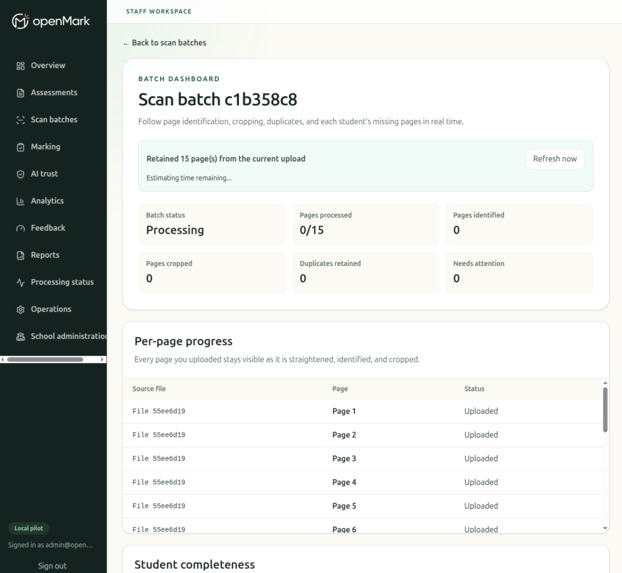622x573 pixels.
Task: Click the Scan batches scanner icon
Action: point(20,120)
